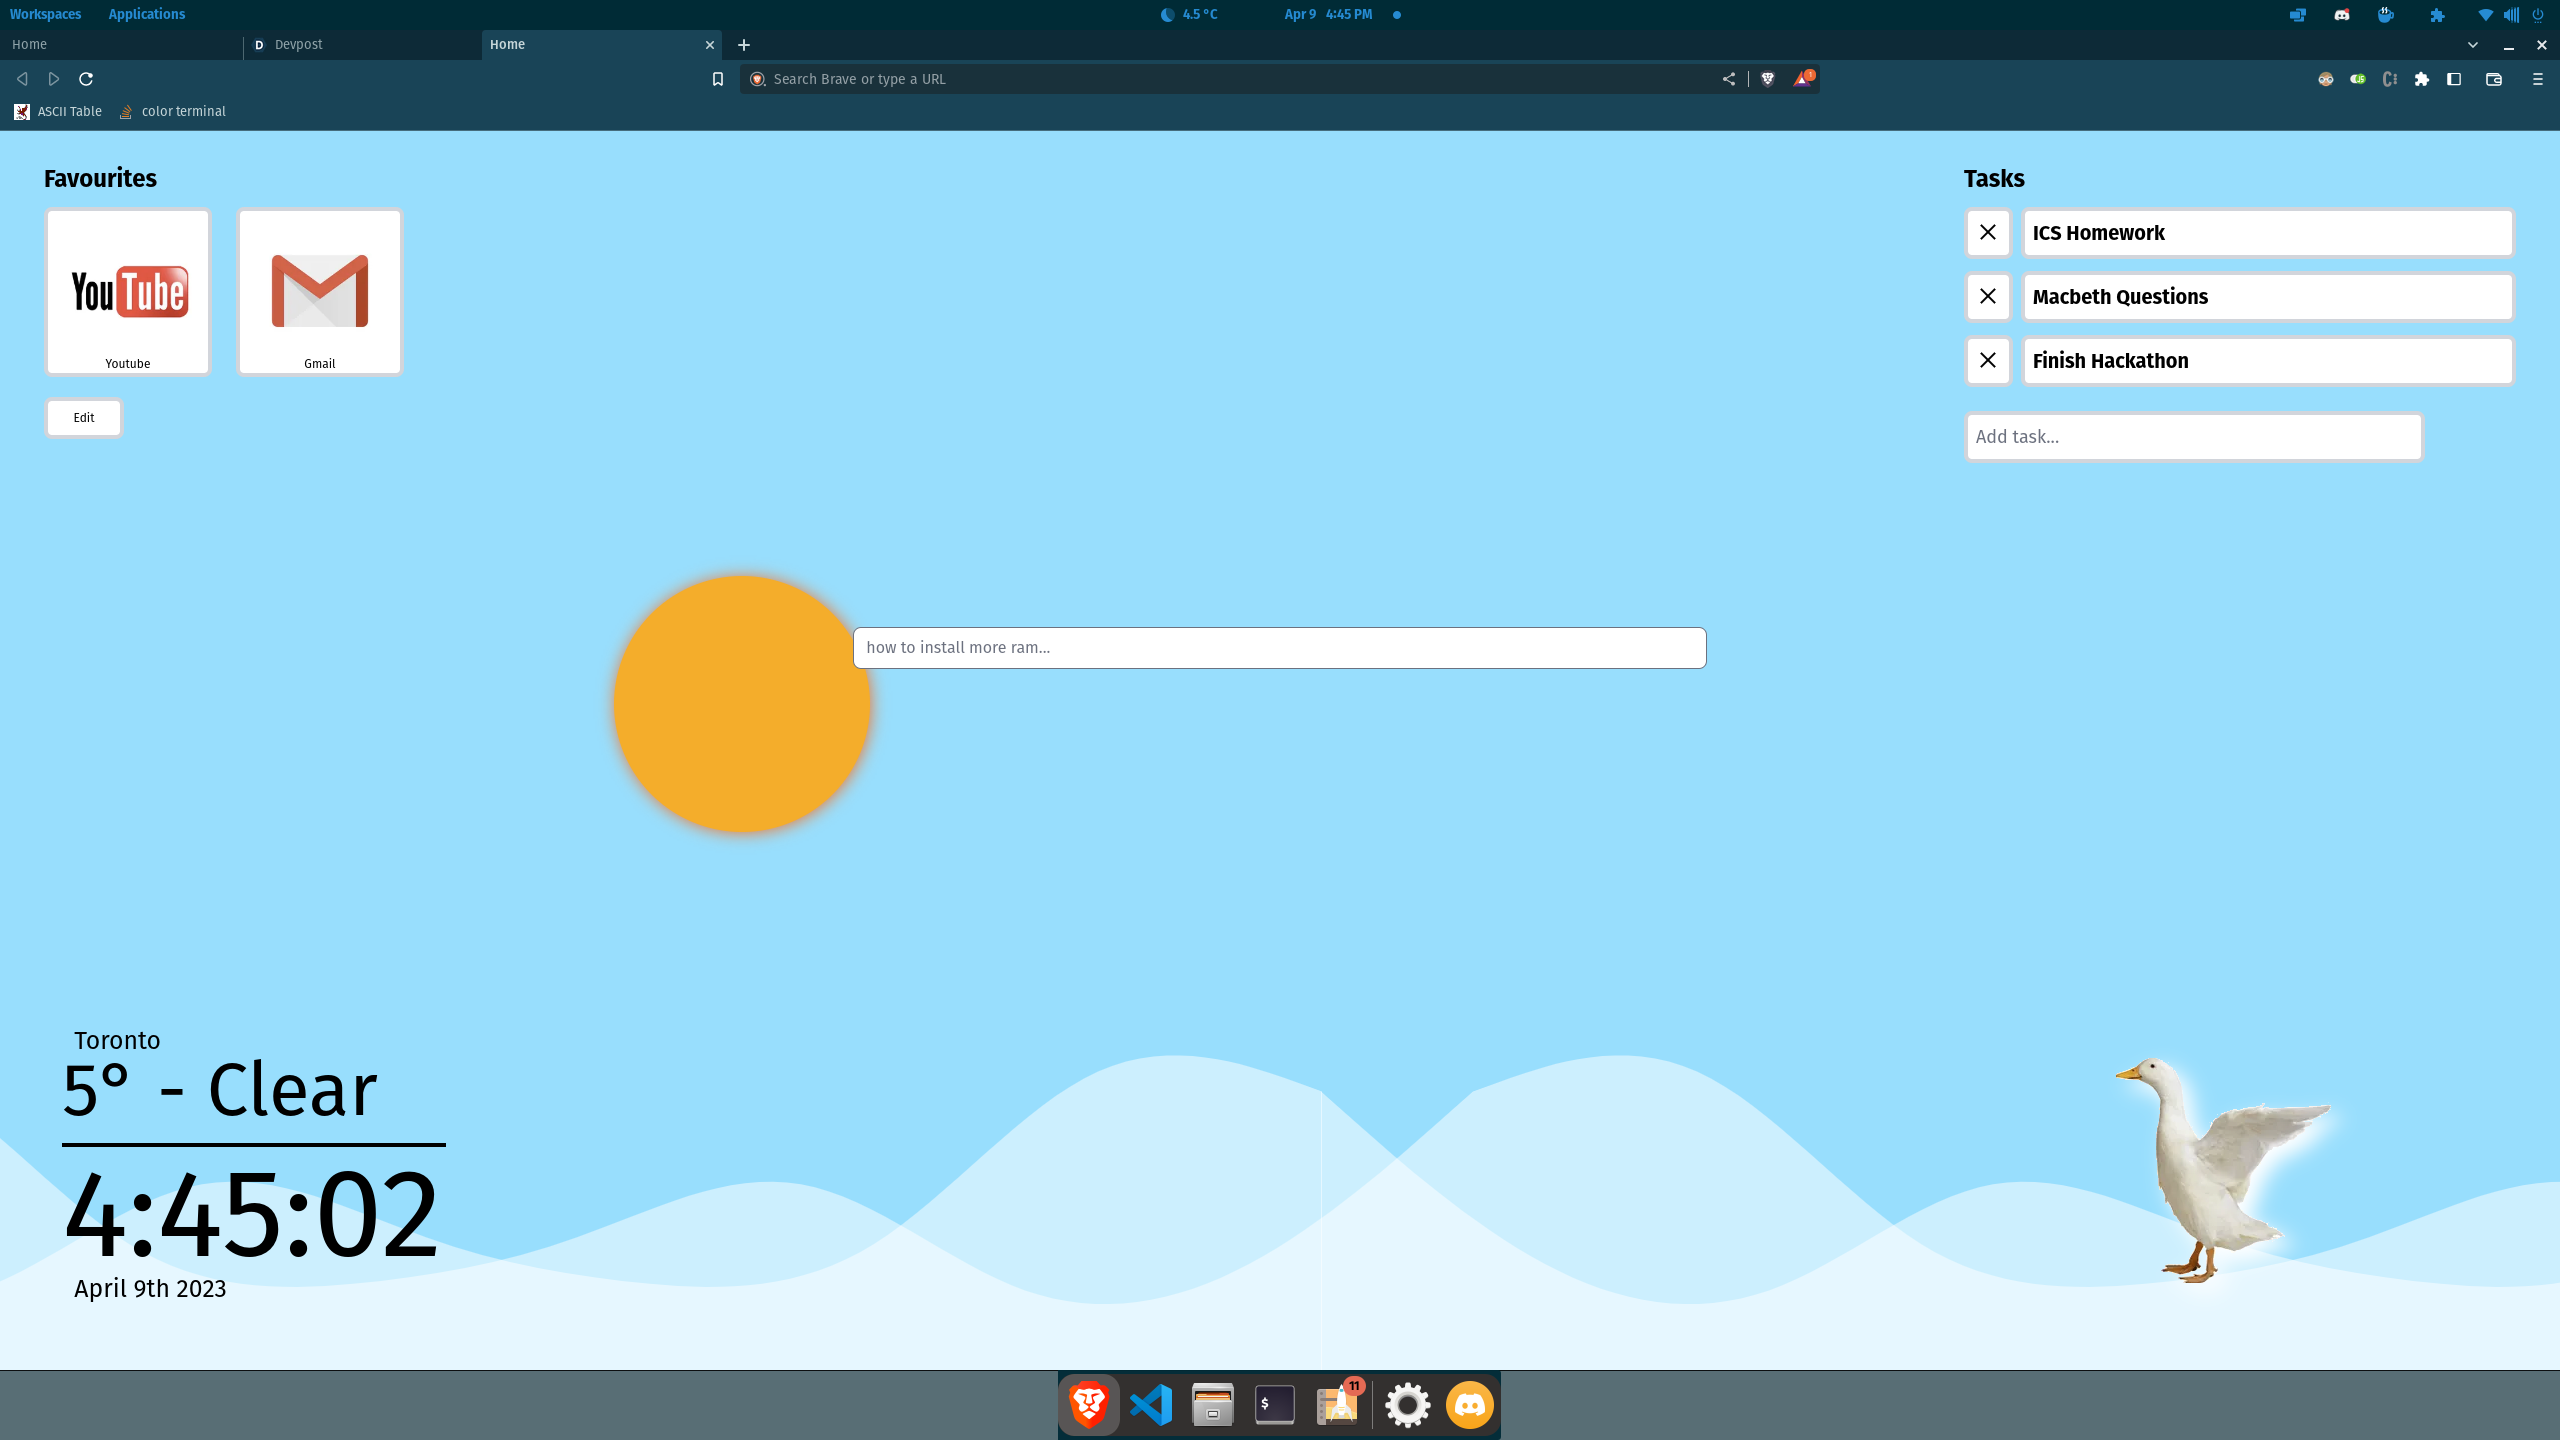2560x1440 pixels.
Task: Bookmark this page with bookmark icon
Action: pos(717,79)
